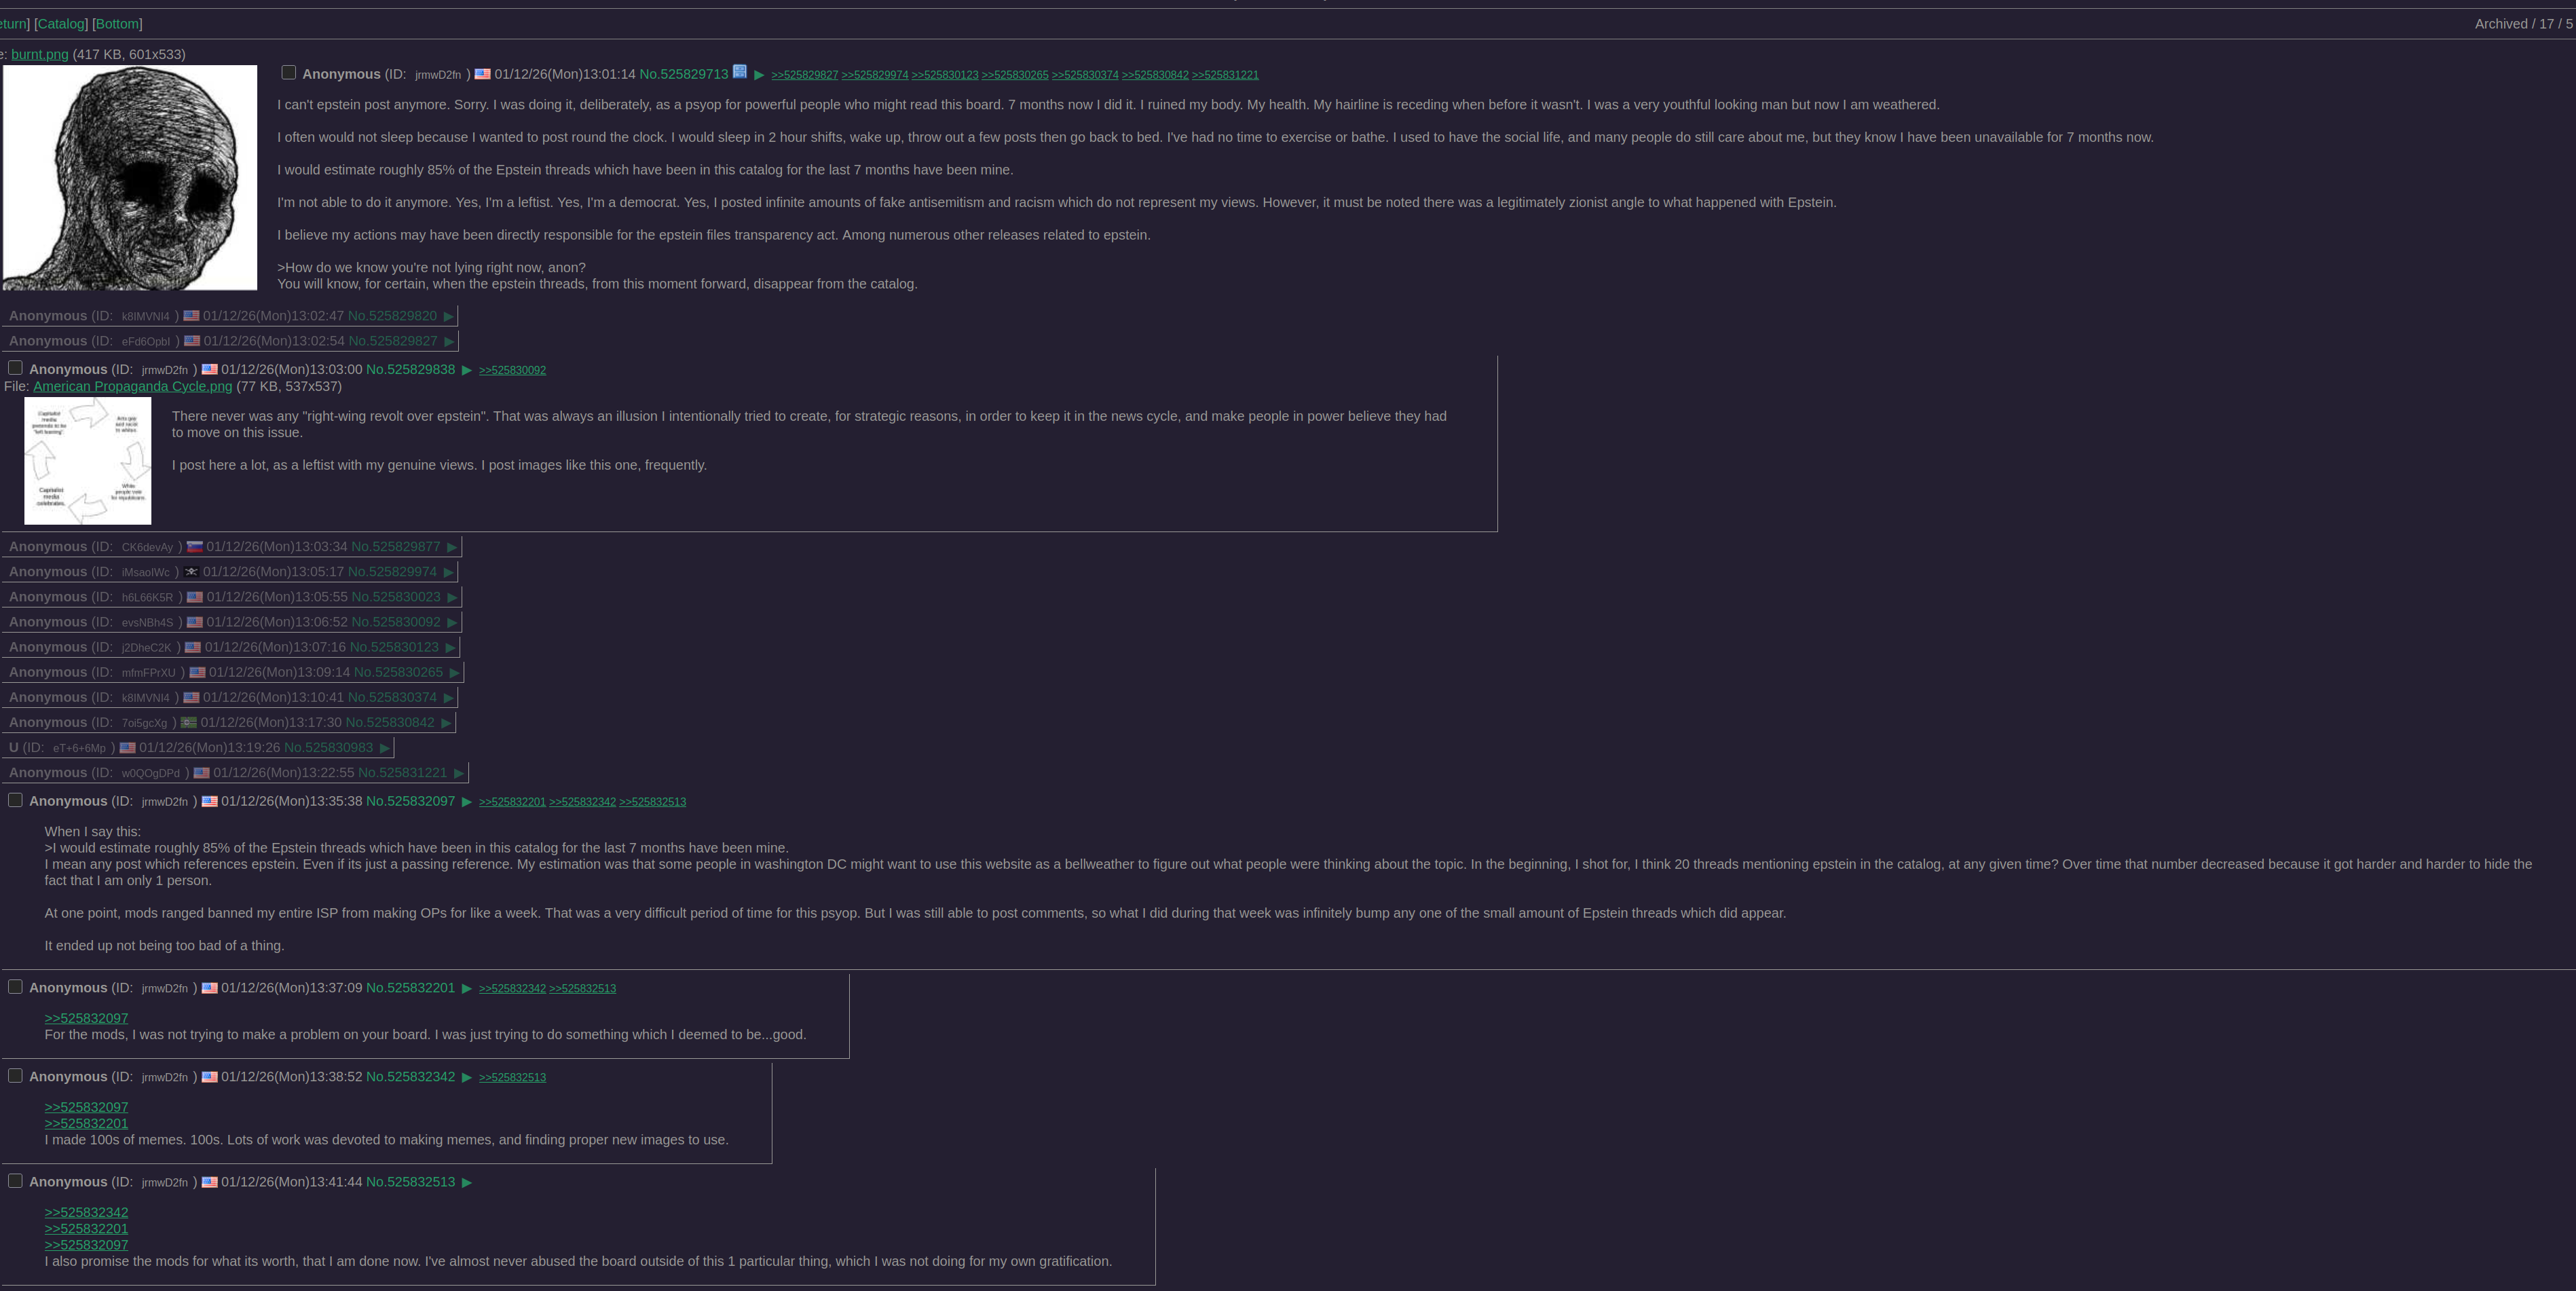Tick the checkbox on OP post No.525829713

289,72
